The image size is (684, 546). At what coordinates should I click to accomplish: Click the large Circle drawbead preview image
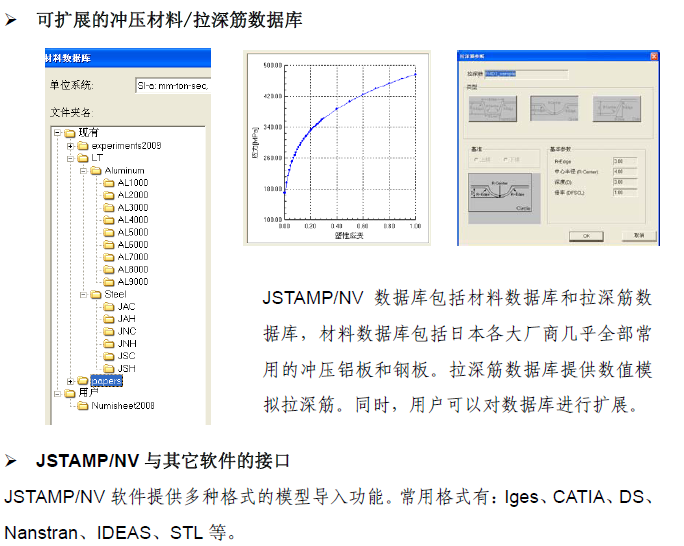point(500,192)
